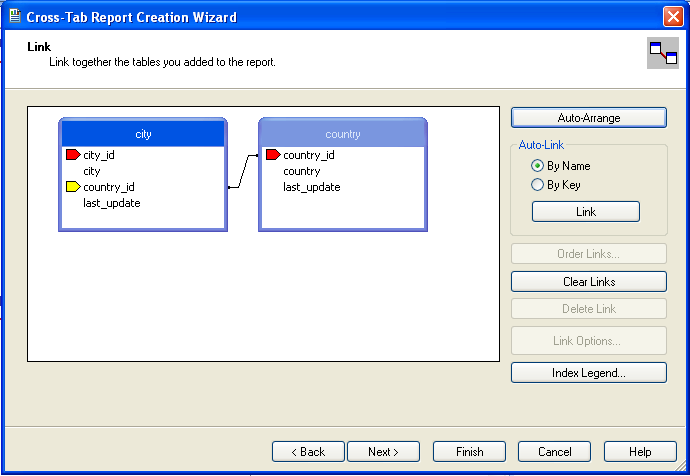Click the red key icon beside city_id
The height and width of the screenshot is (476, 690).
(x=72, y=155)
